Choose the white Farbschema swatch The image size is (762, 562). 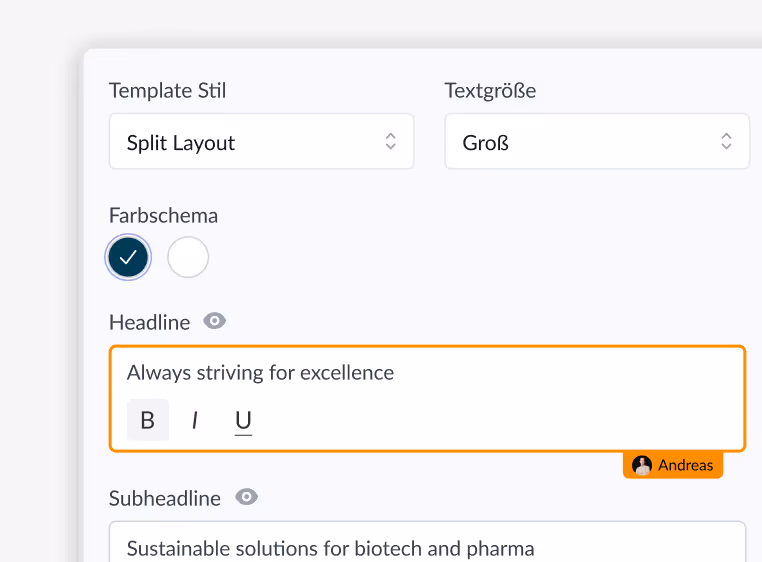[x=188, y=257]
